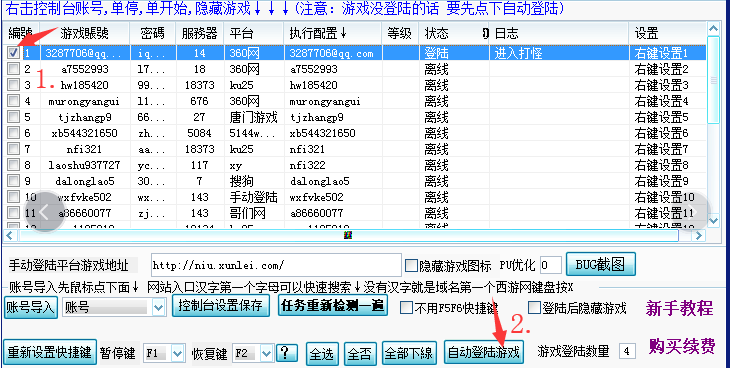Click the table's scroll up arrow
Viewport: 730px width, 368px height.
pos(713,29)
